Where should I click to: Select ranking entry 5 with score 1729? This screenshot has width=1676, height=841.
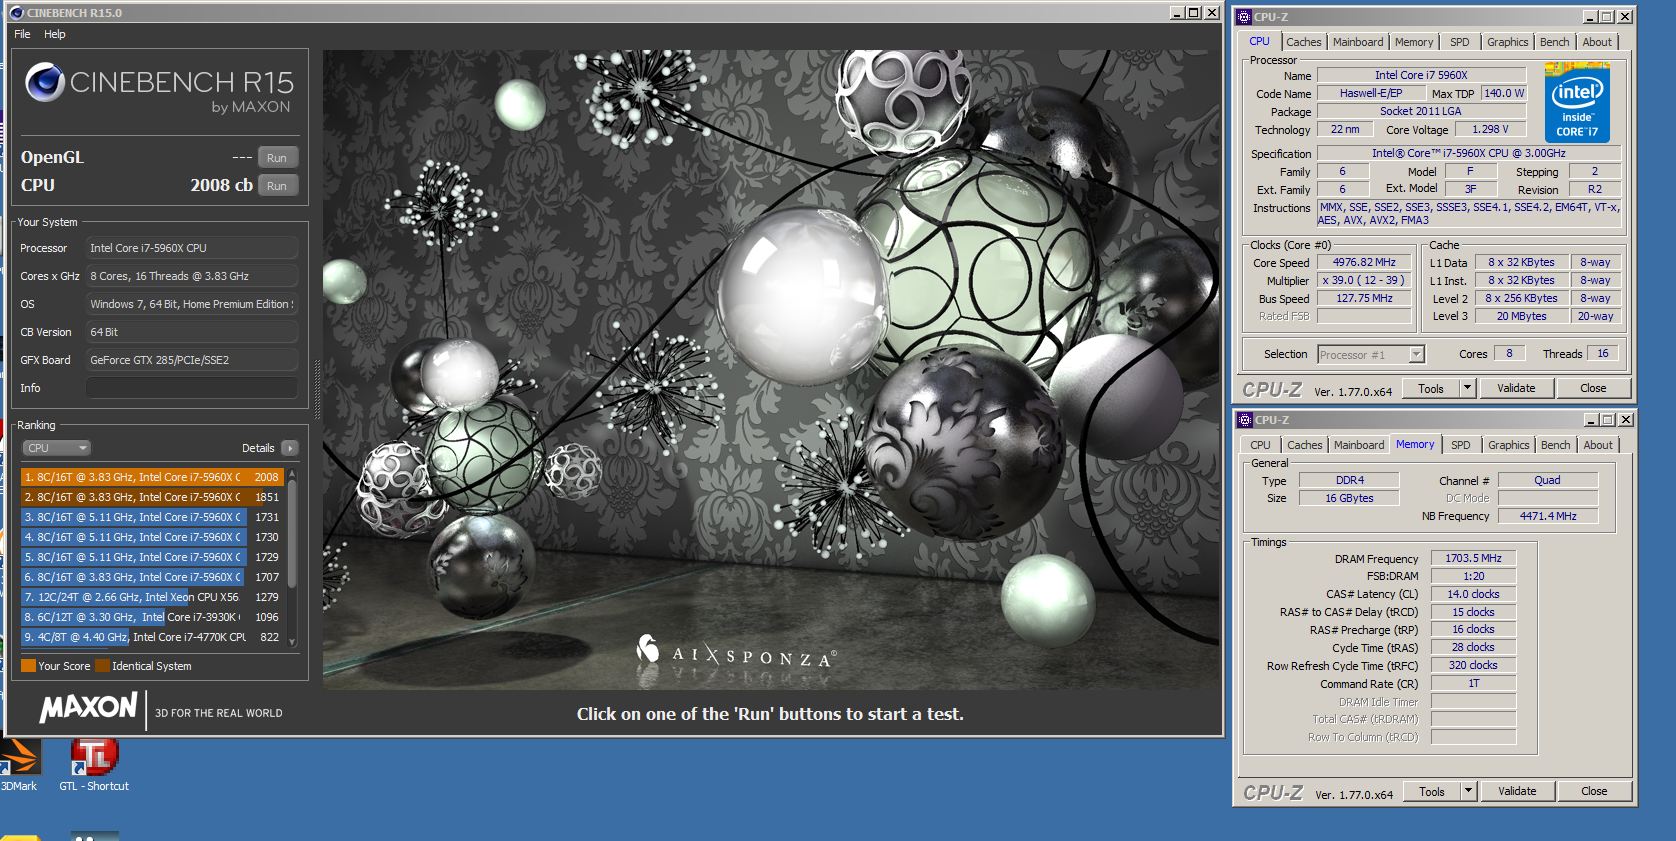pos(152,557)
